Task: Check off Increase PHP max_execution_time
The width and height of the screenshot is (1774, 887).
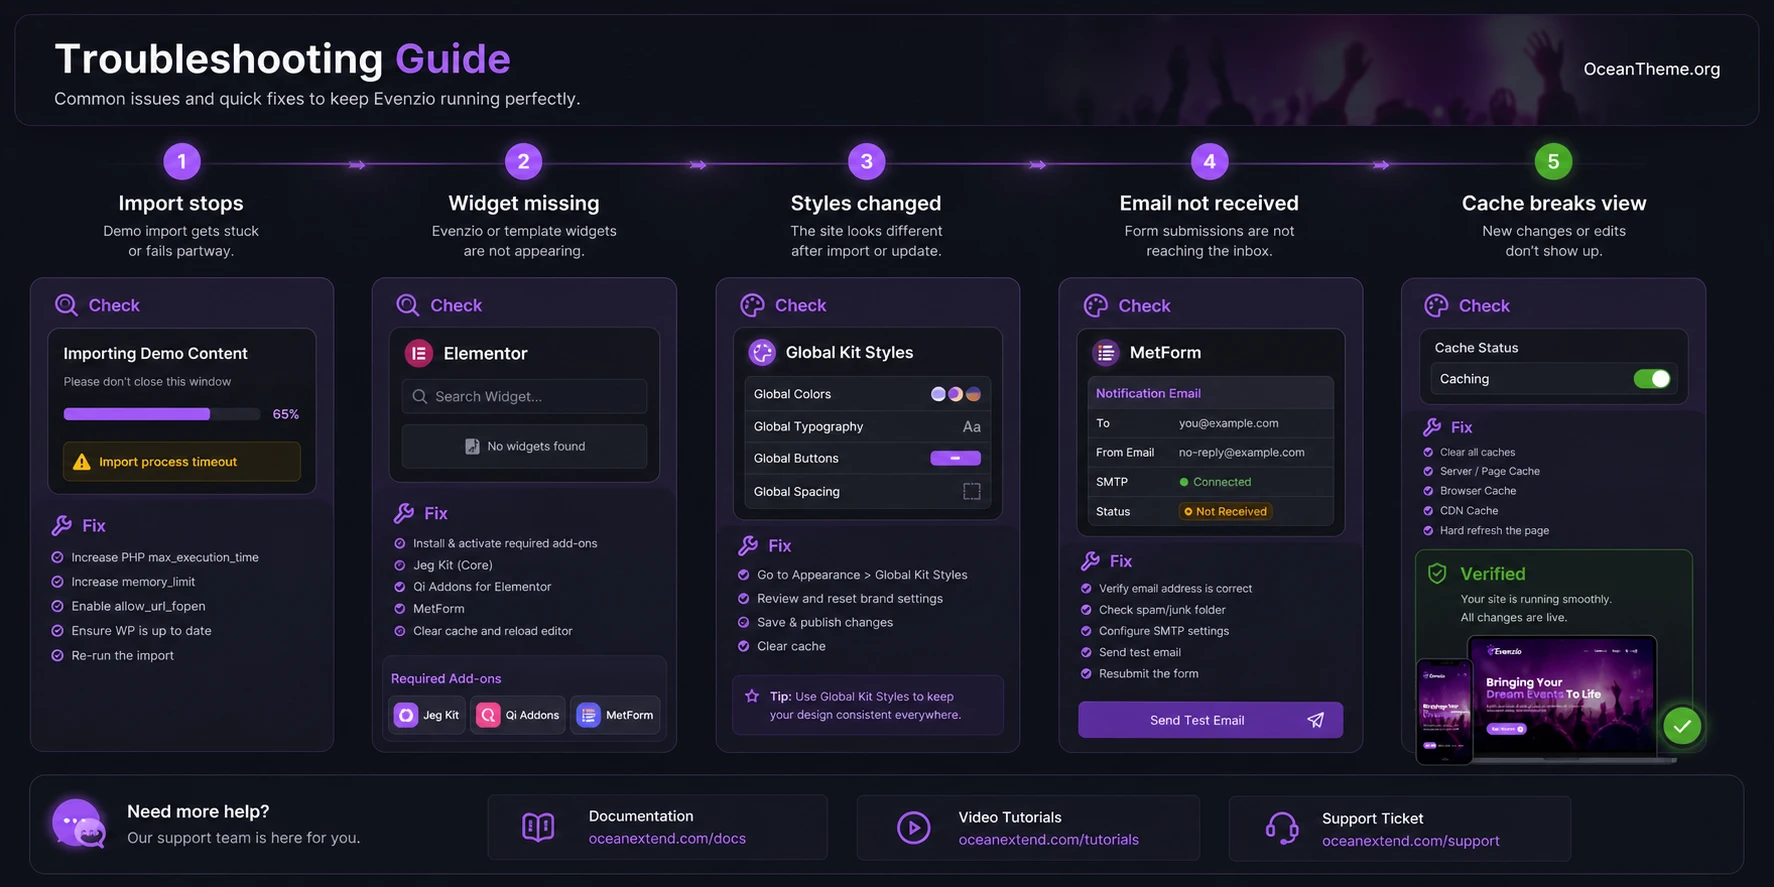Action: [x=57, y=557]
